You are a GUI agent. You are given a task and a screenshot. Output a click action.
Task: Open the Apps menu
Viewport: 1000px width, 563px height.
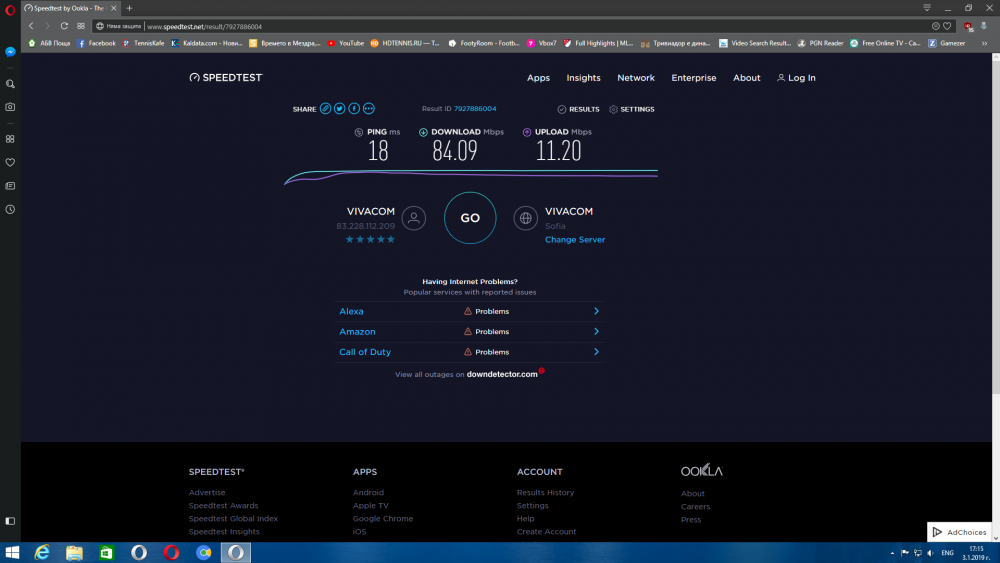click(538, 78)
